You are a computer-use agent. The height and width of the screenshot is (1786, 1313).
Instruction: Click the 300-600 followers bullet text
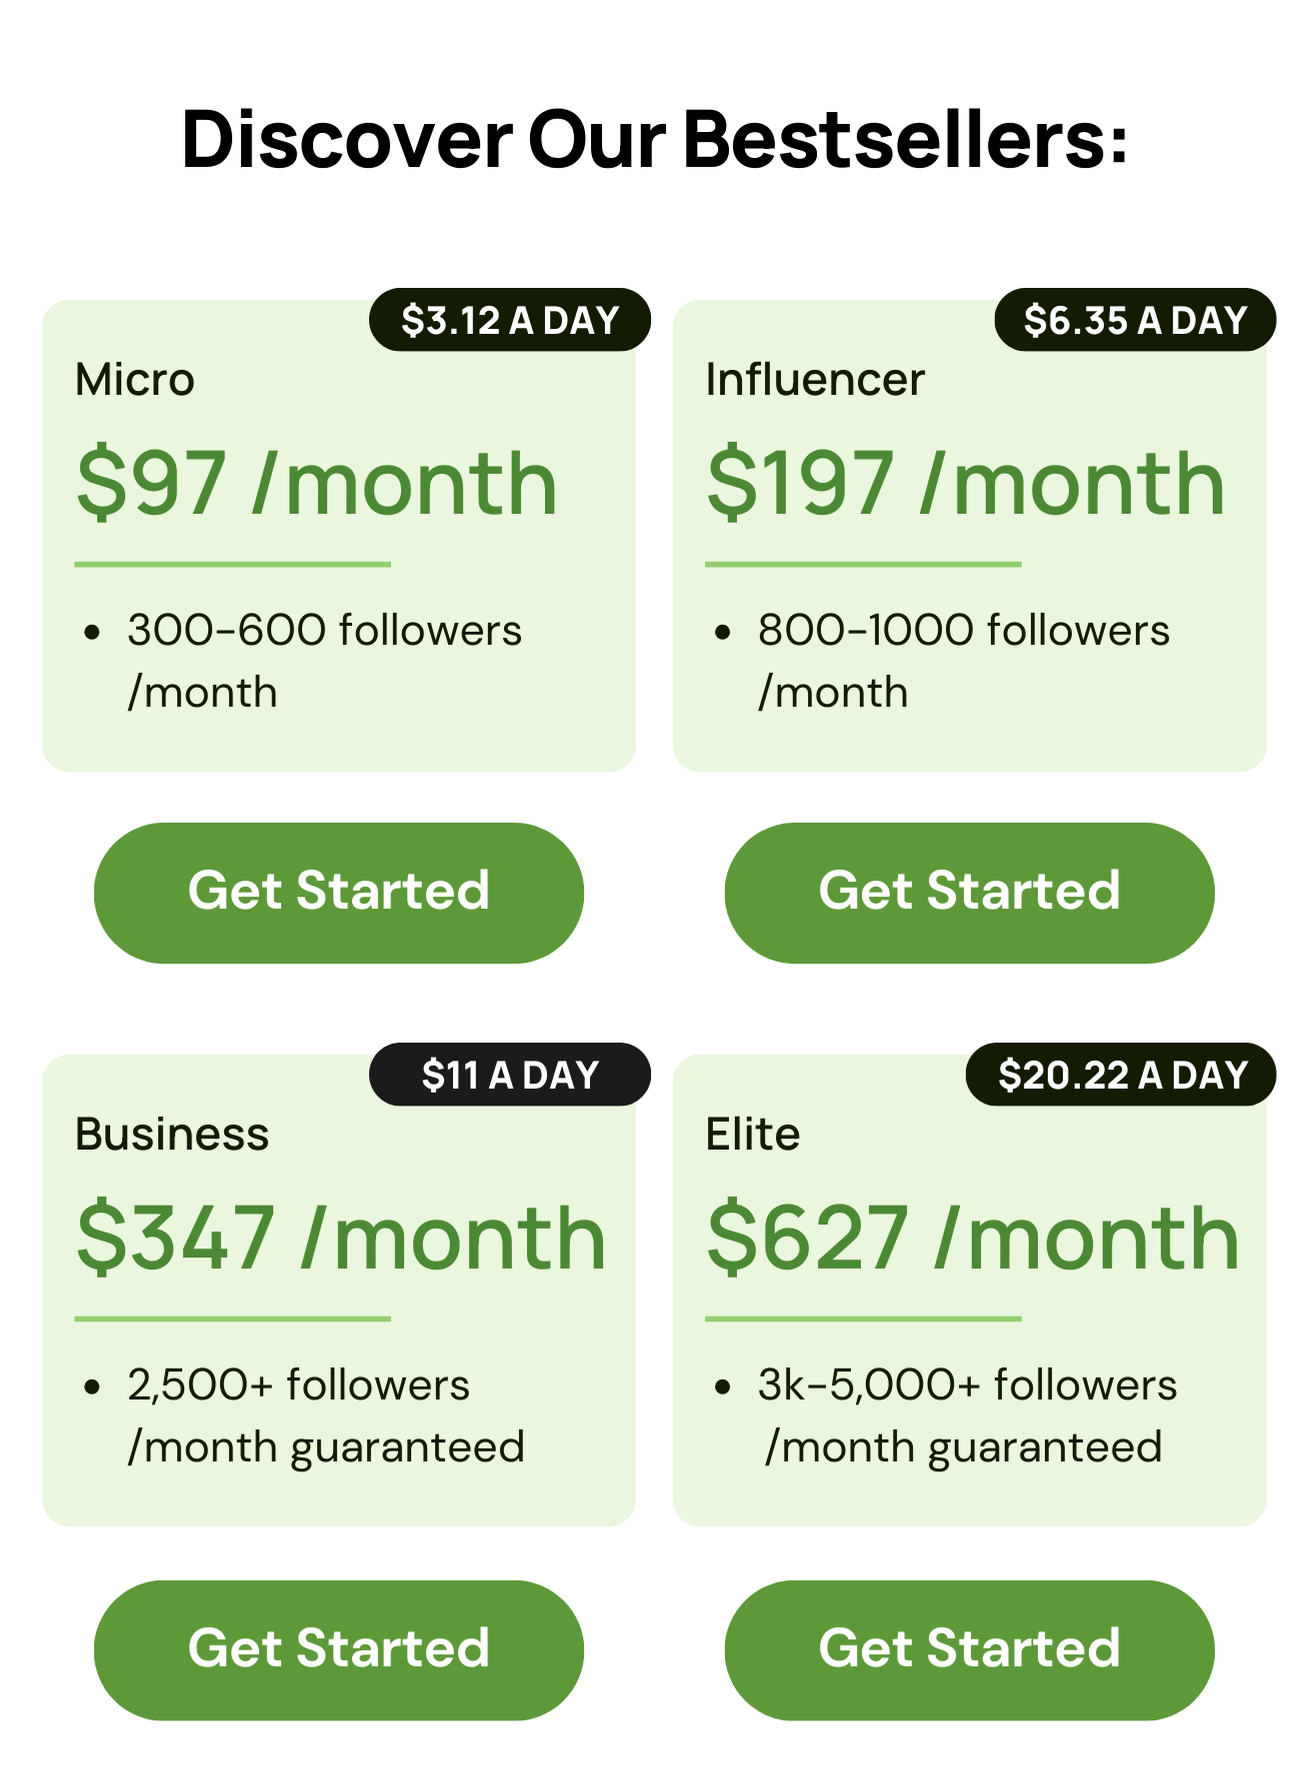[x=324, y=660]
